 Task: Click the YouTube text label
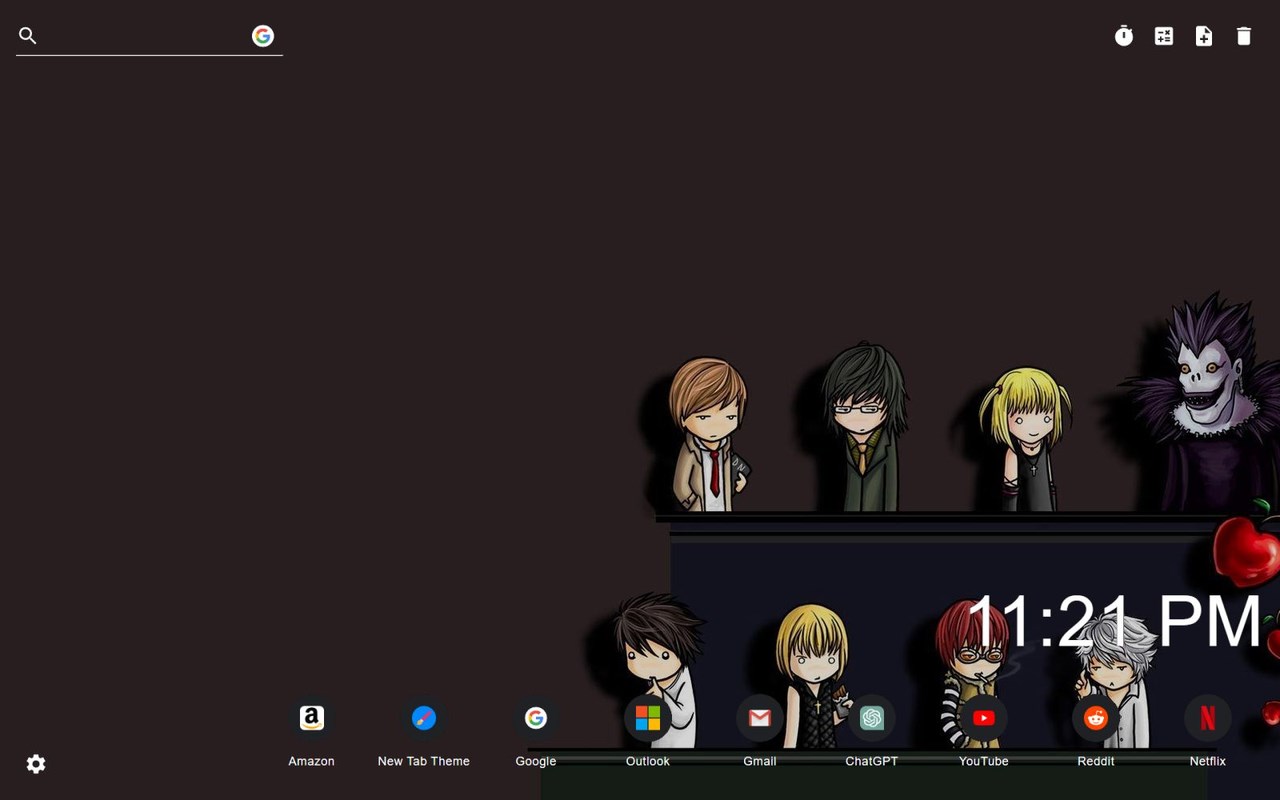[984, 761]
